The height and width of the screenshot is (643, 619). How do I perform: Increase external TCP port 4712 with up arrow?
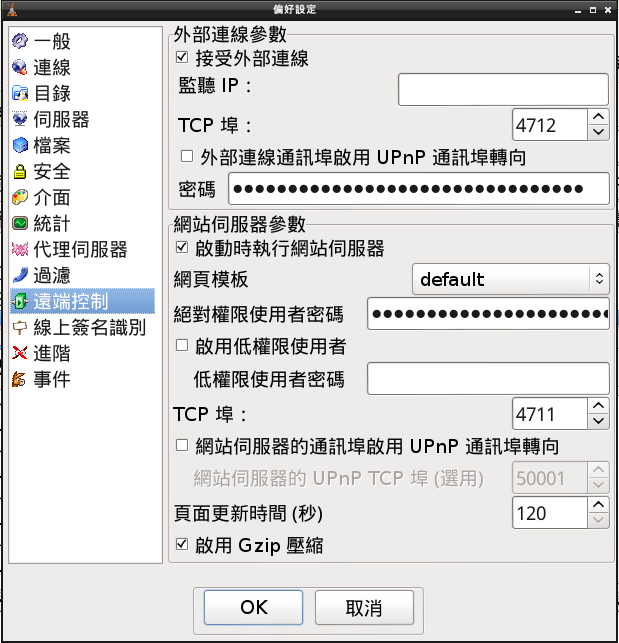598,117
